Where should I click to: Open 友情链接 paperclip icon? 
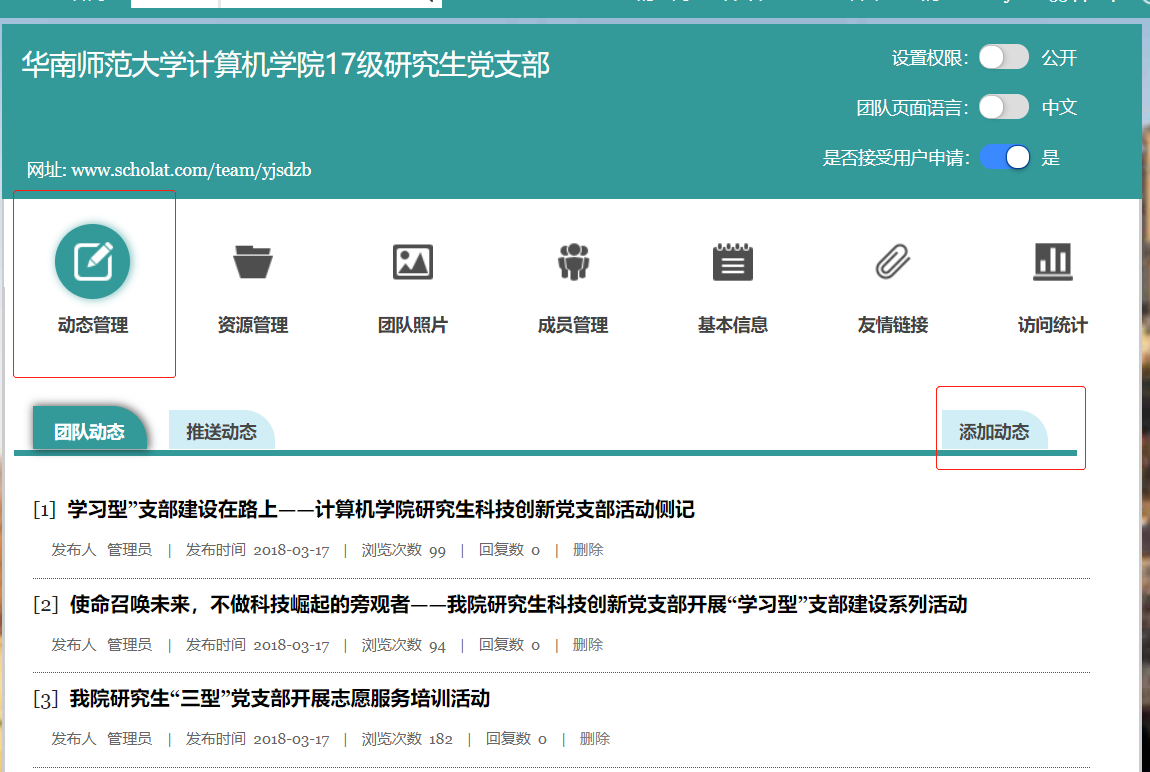(x=893, y=262)
